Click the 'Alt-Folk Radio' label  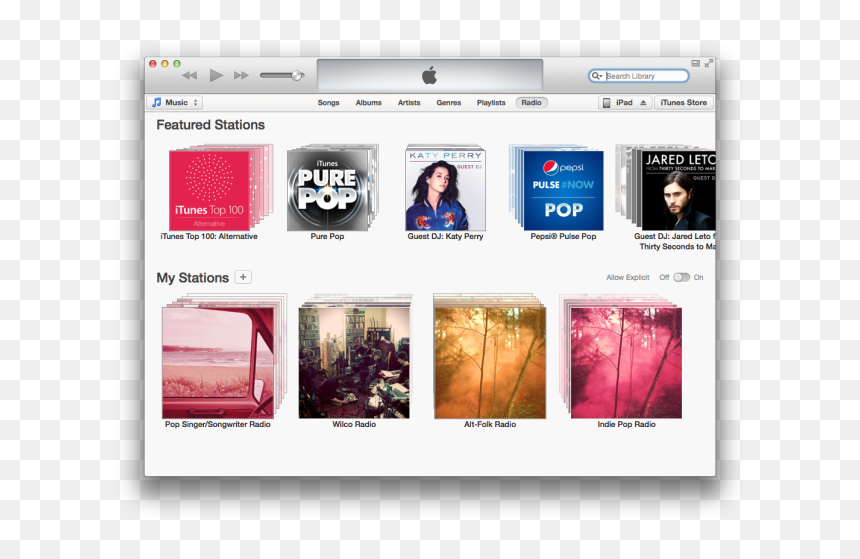(490, 425)
